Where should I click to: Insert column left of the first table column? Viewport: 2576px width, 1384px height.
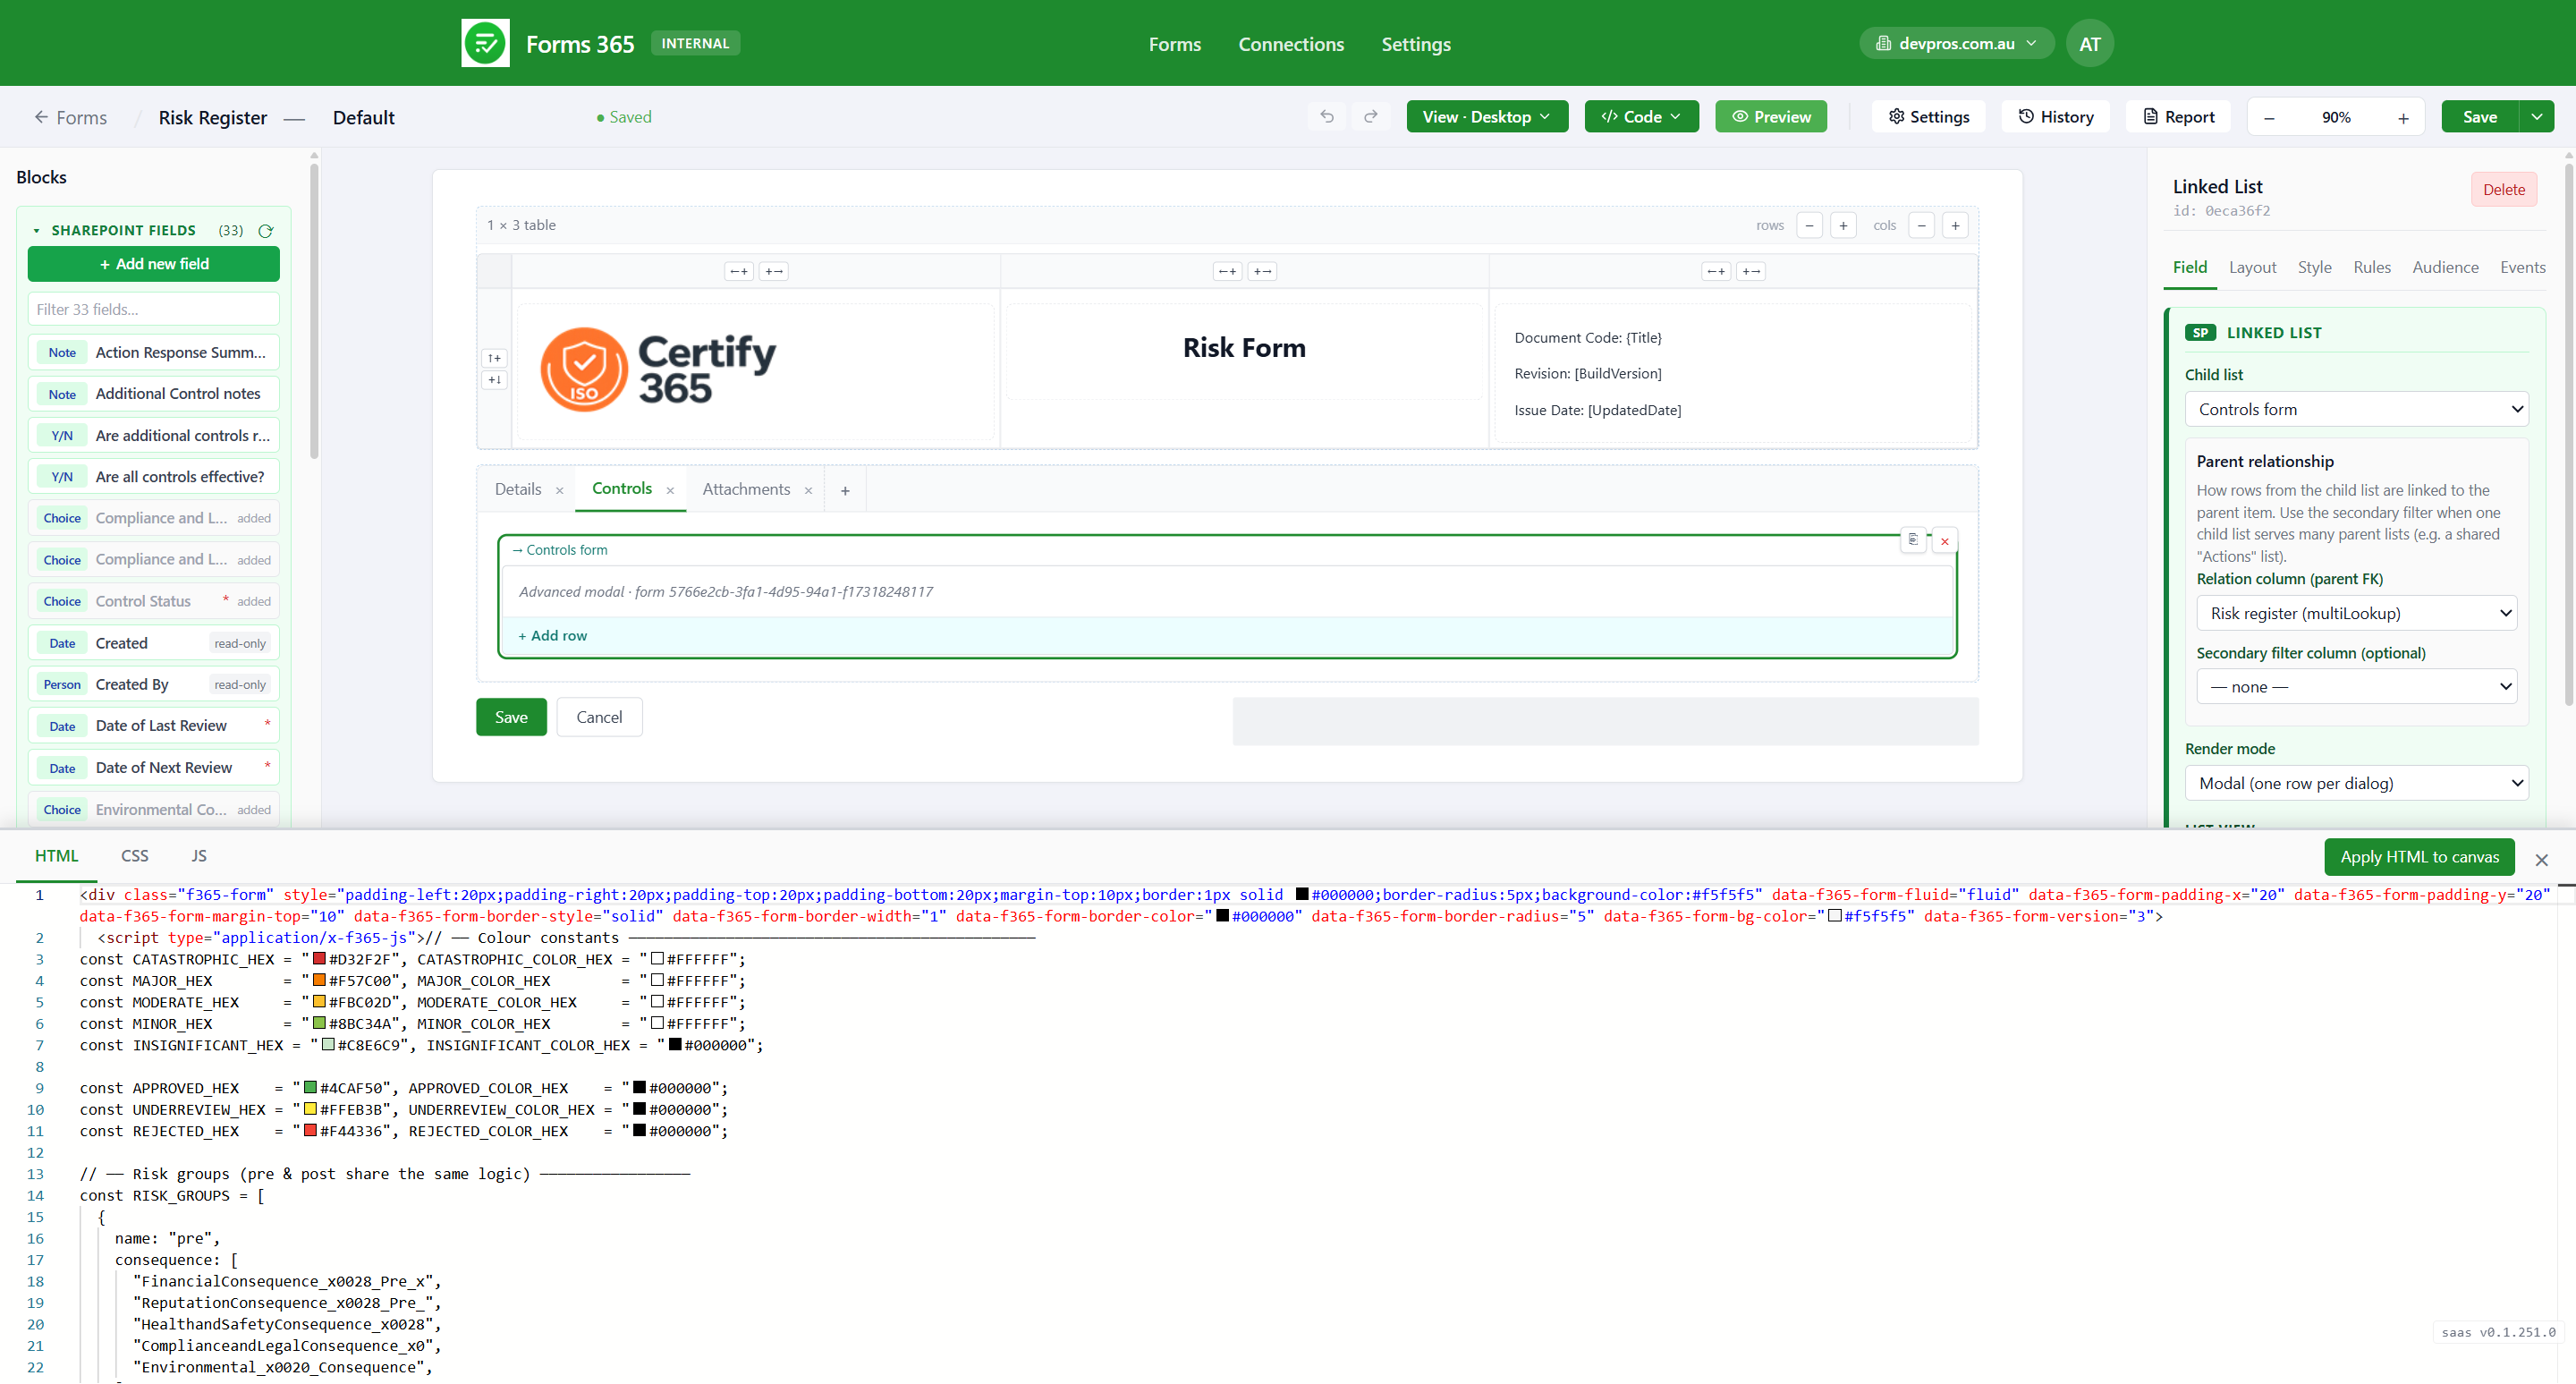739,271
